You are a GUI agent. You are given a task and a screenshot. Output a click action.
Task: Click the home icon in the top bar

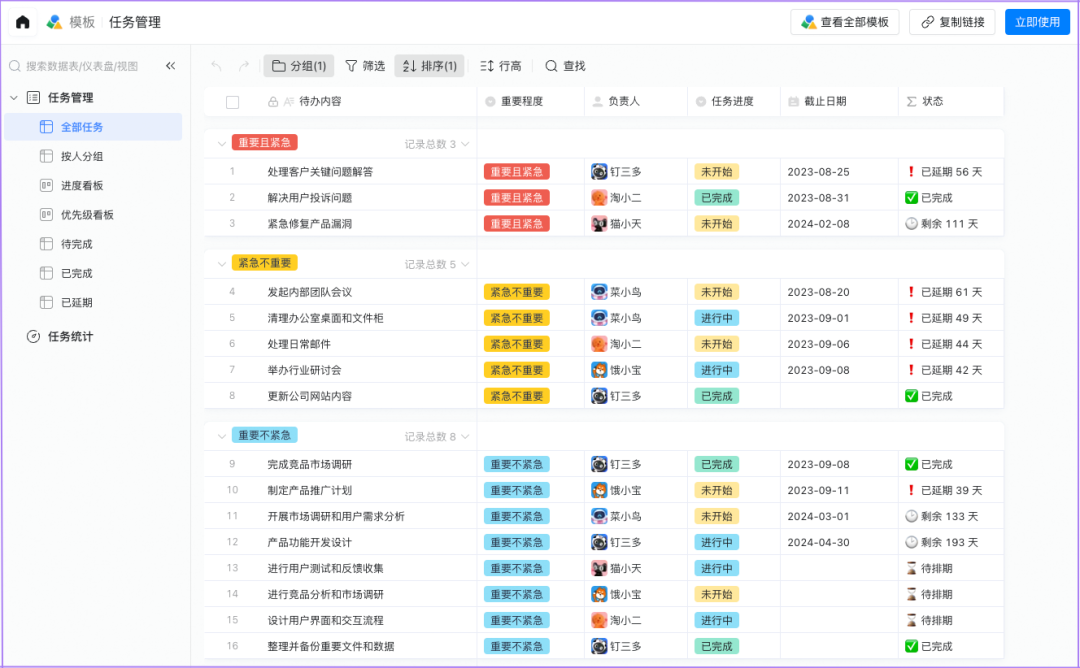point(22,22)
